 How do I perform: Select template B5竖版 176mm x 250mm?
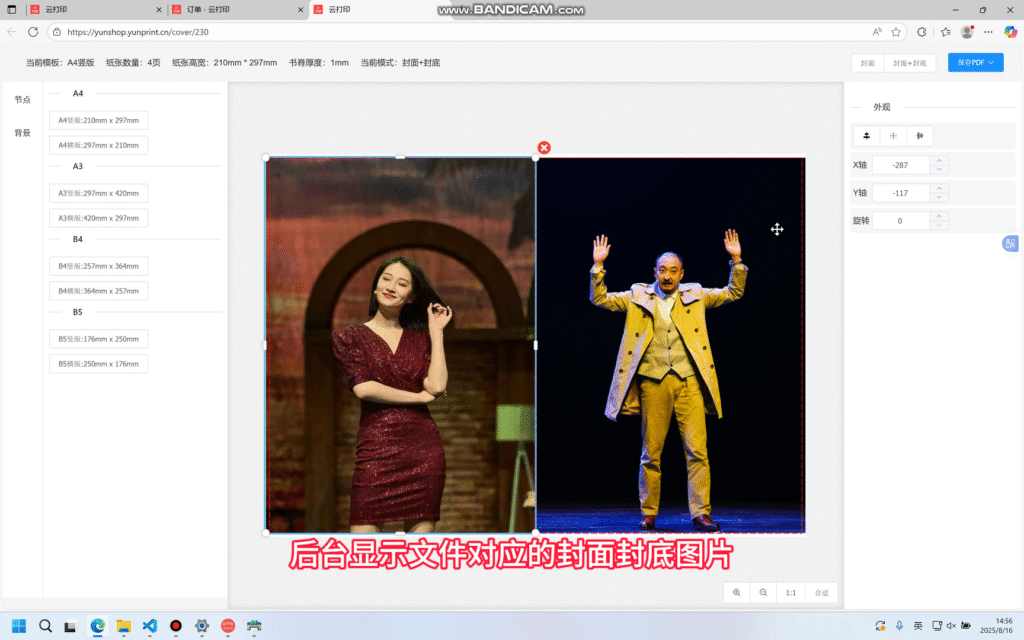99,339
